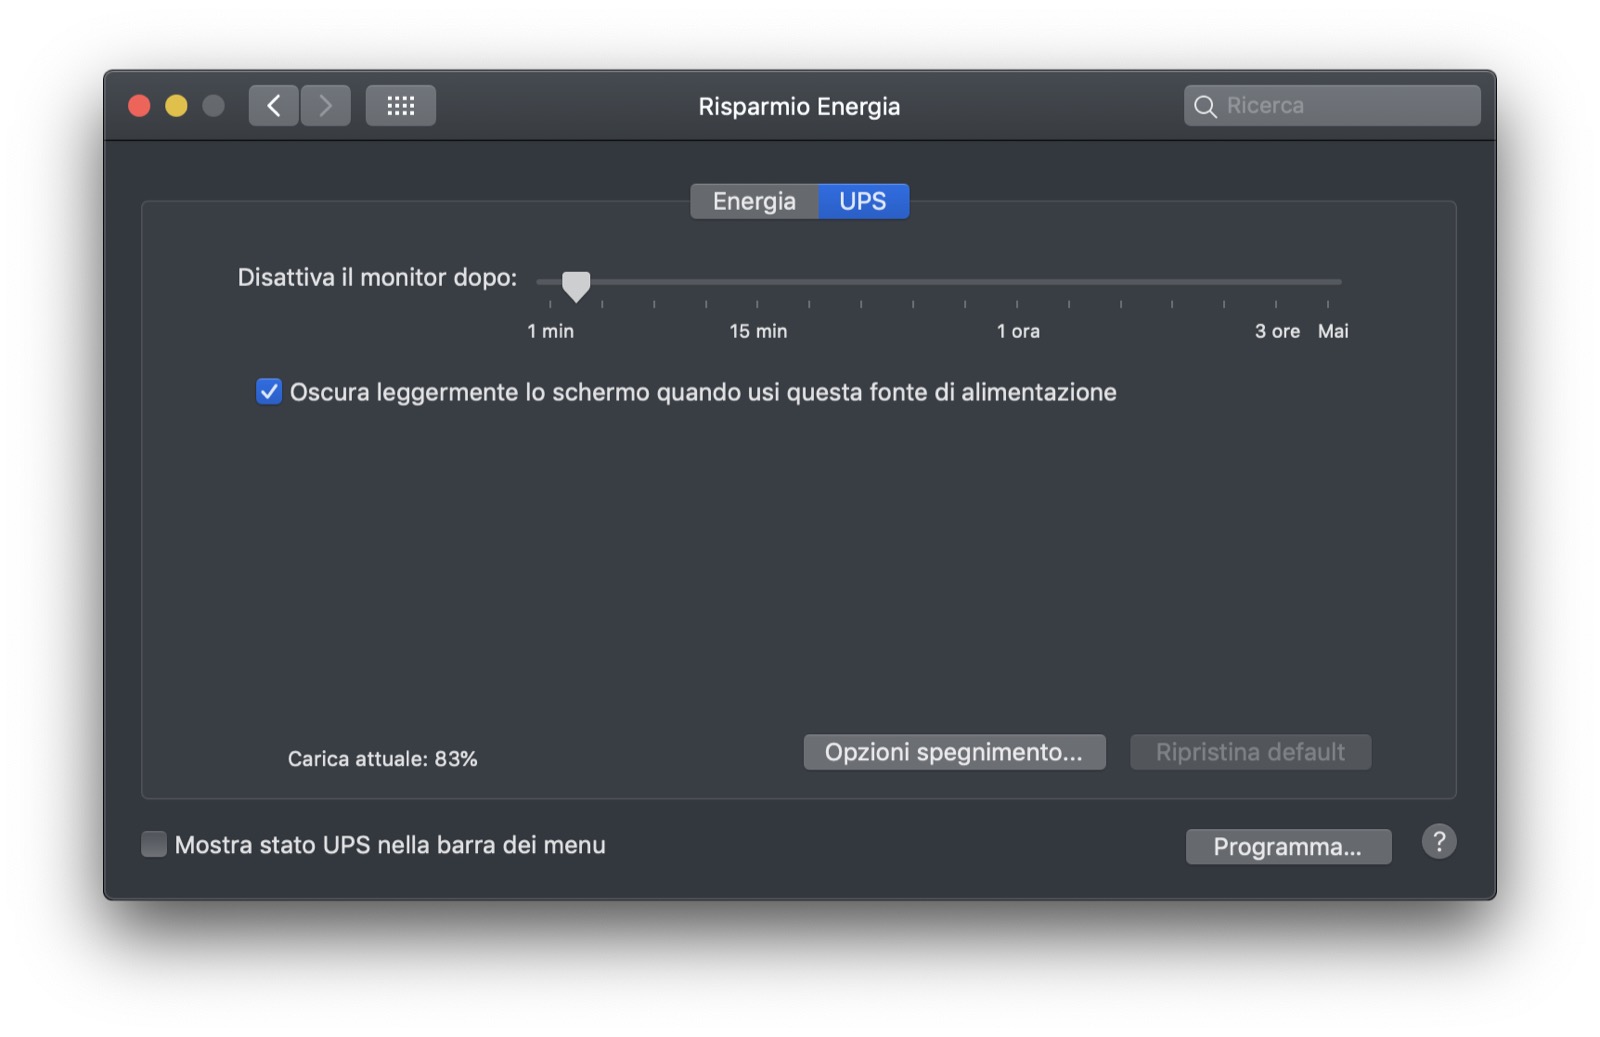Select the UPS tab
This screenshot has width=1600, height=1037.
863,201
